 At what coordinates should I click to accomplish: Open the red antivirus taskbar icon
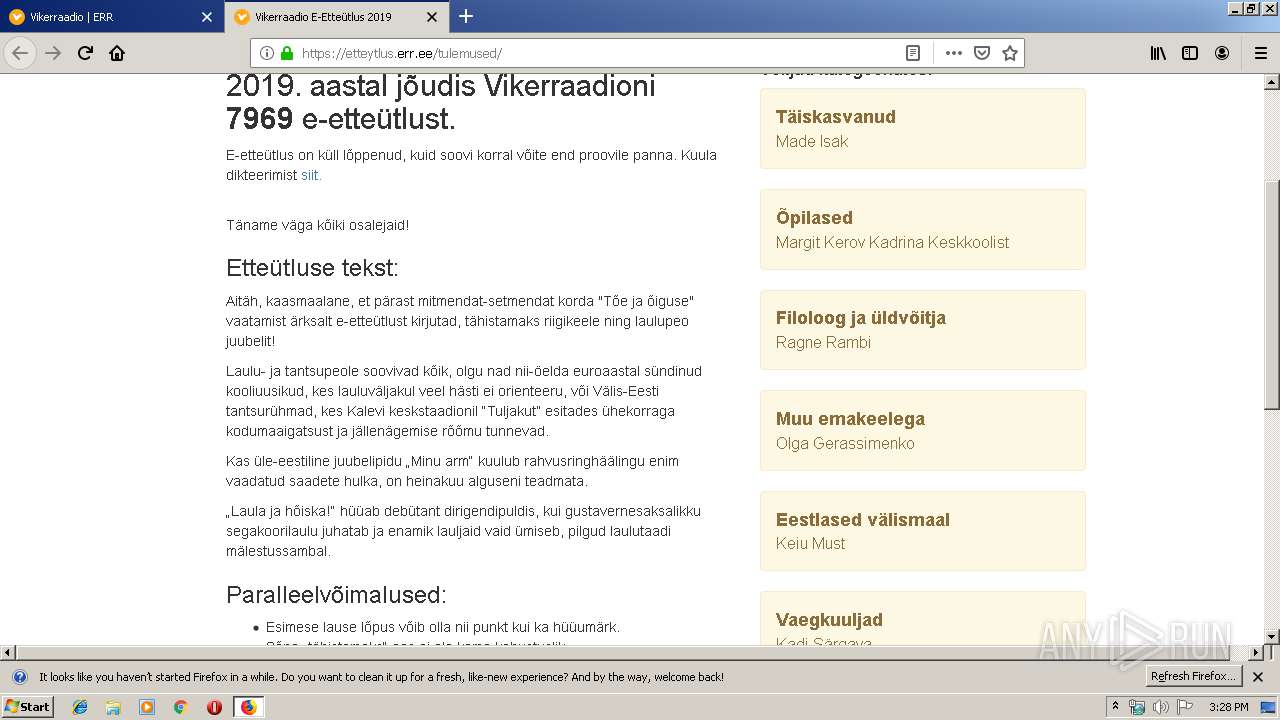(214, 707)
